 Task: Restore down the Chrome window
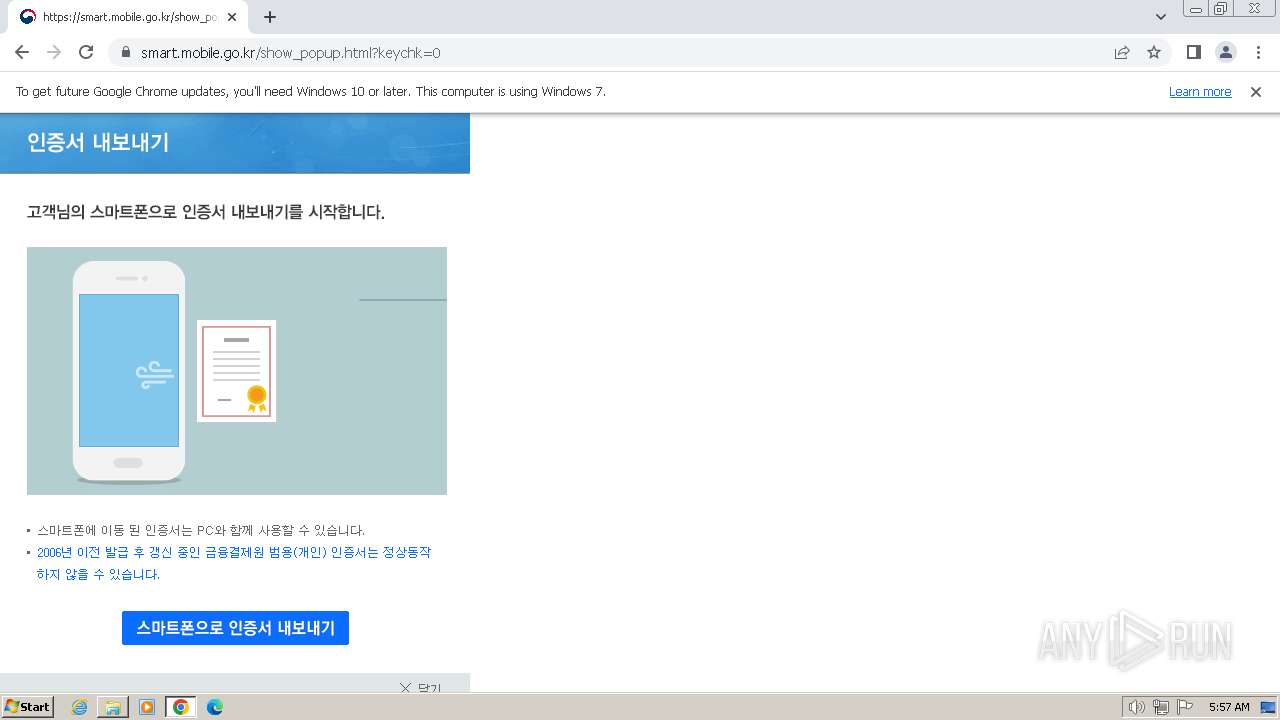point(1222,9)
